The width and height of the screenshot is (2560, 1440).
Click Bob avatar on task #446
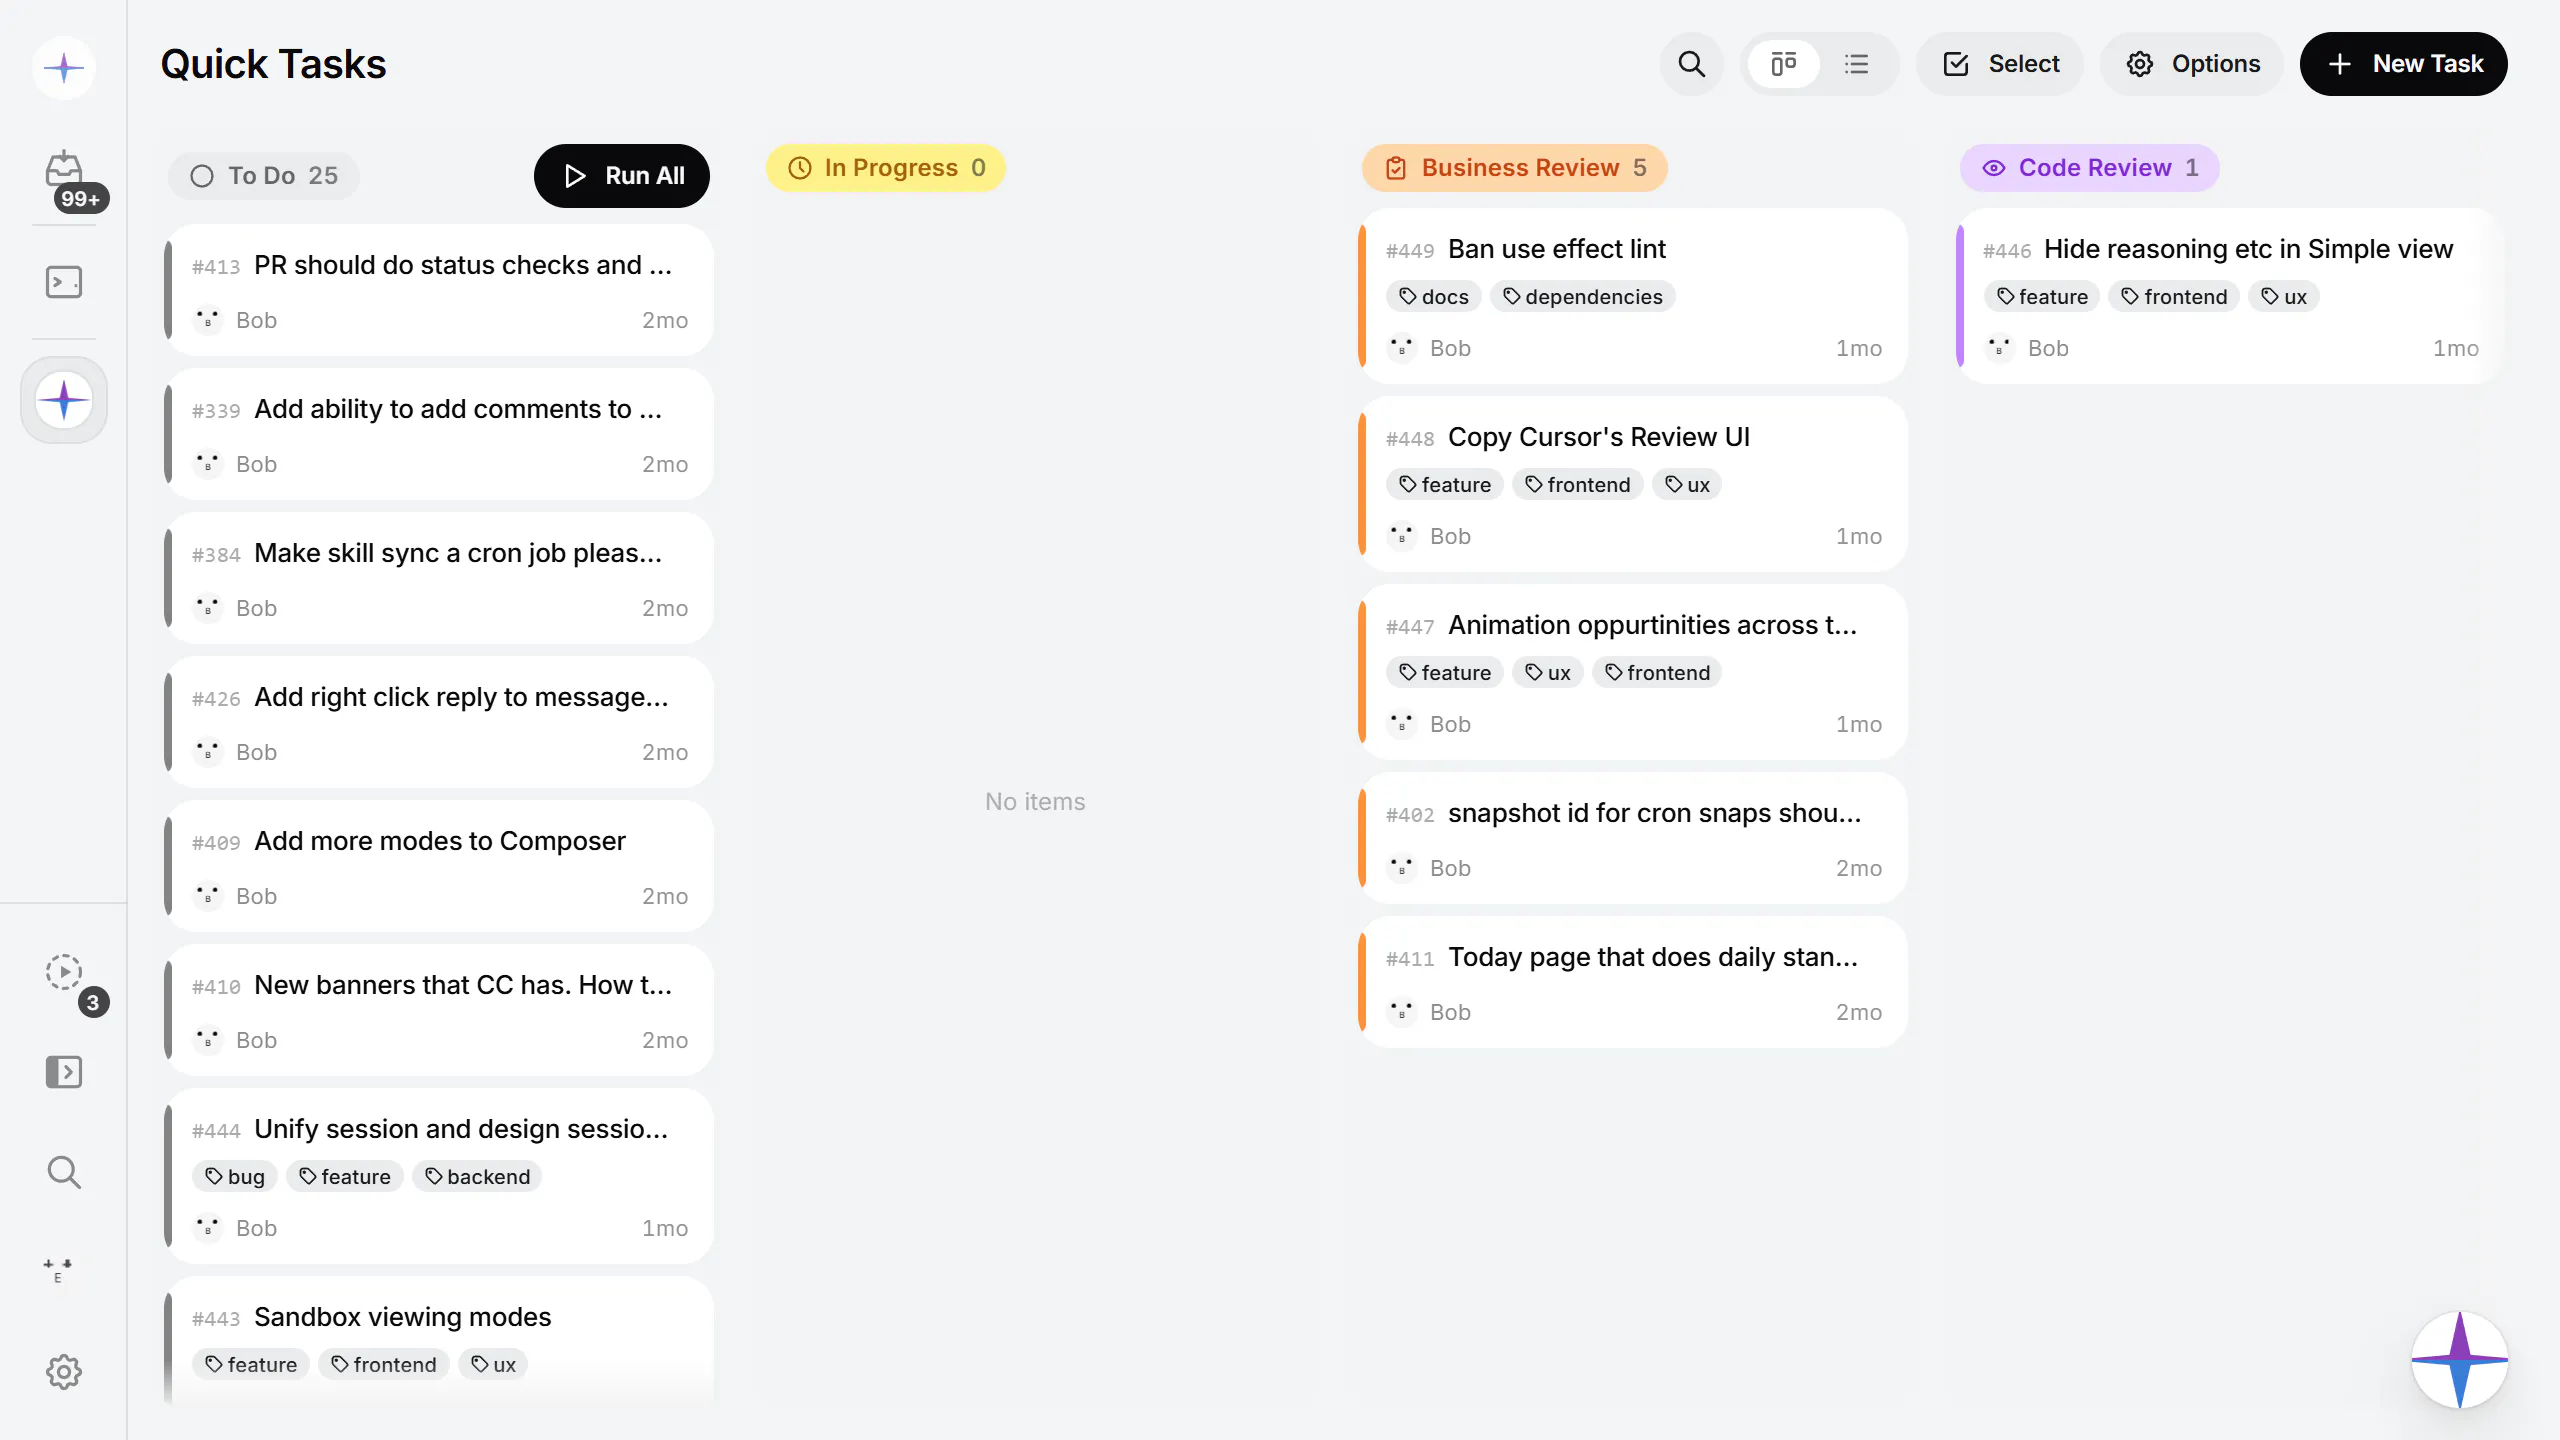(1999, 348)
